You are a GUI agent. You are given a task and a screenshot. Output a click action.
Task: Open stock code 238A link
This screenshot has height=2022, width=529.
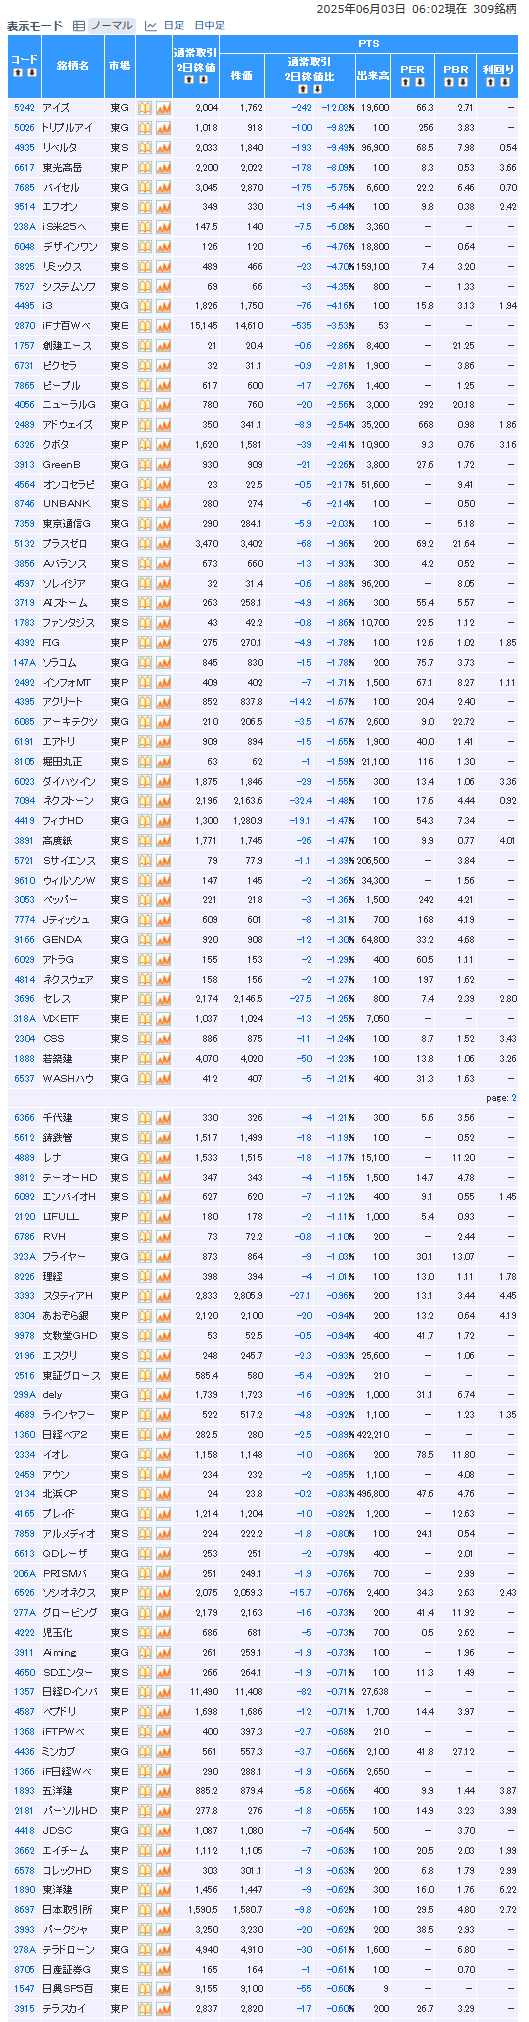(24, 226)
